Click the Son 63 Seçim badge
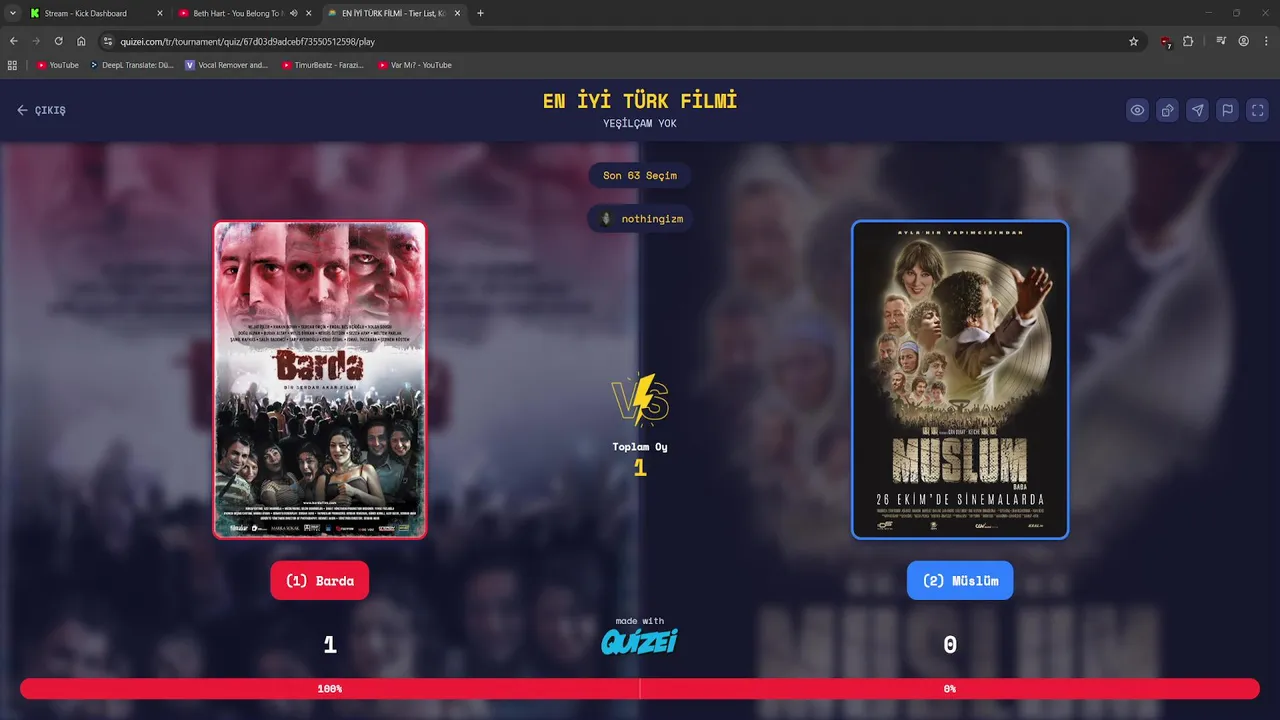Viewport: 1280px width, 720px height. coord(640,175)
